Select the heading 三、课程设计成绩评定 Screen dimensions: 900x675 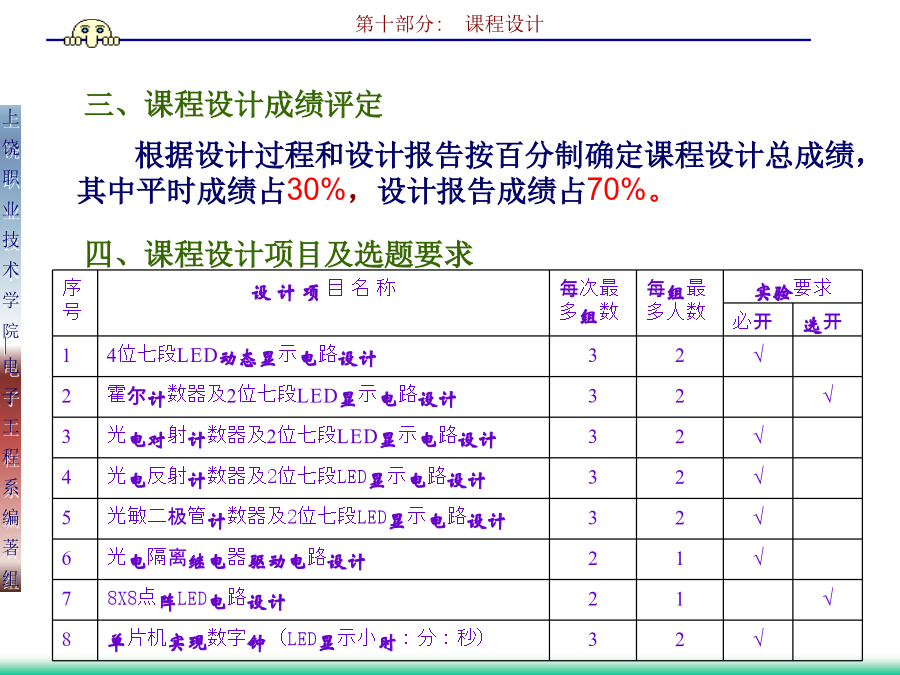coord(234,104)
